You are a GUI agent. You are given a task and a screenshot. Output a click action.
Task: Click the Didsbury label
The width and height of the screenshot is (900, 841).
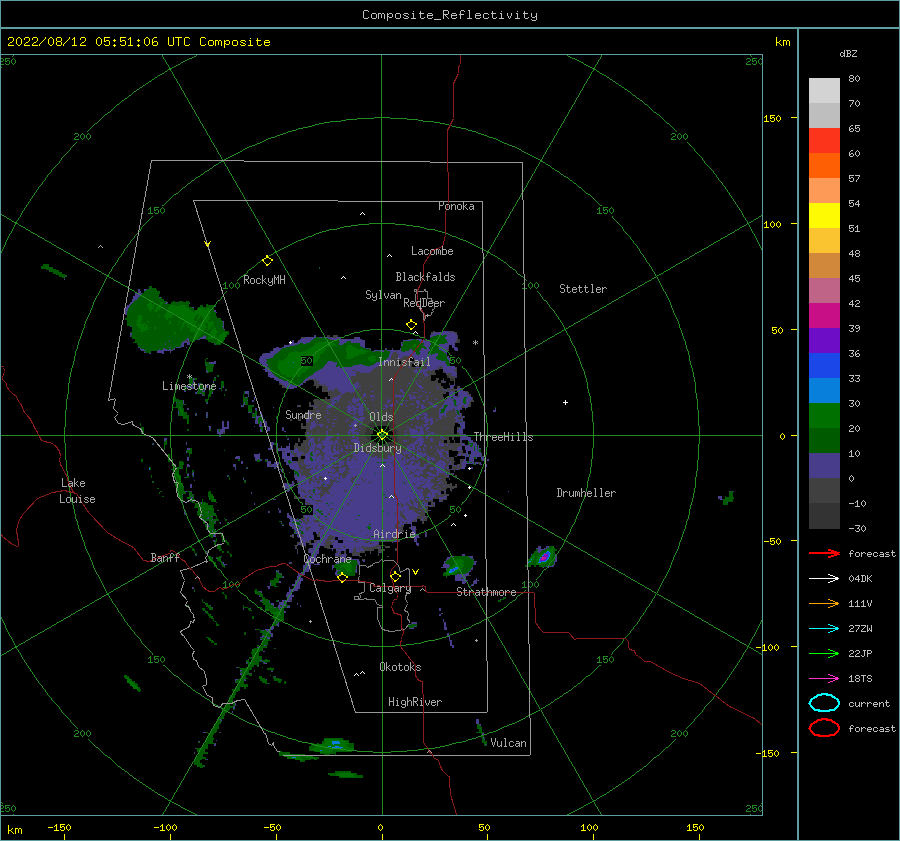[x=378, y=448]
